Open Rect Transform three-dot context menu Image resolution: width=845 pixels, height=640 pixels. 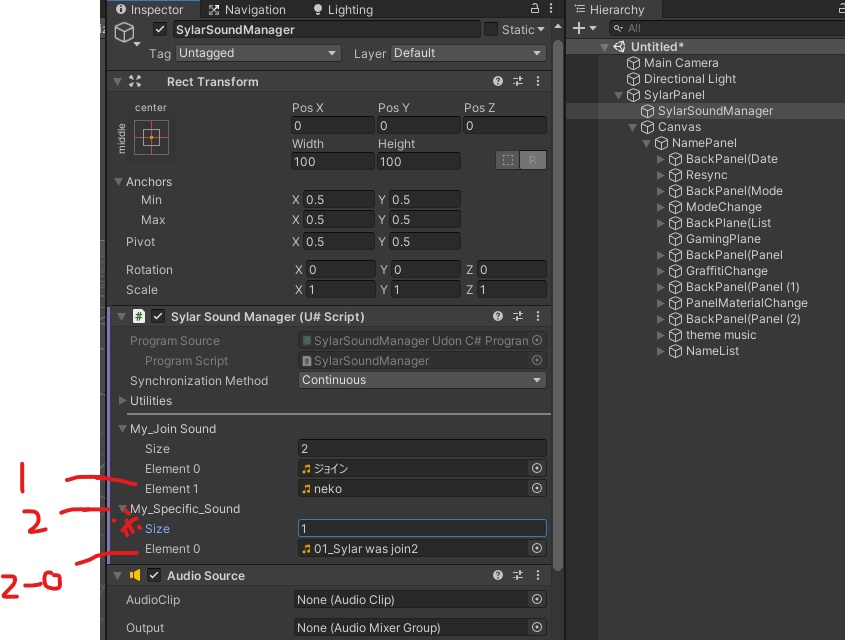tap(538, 81)
